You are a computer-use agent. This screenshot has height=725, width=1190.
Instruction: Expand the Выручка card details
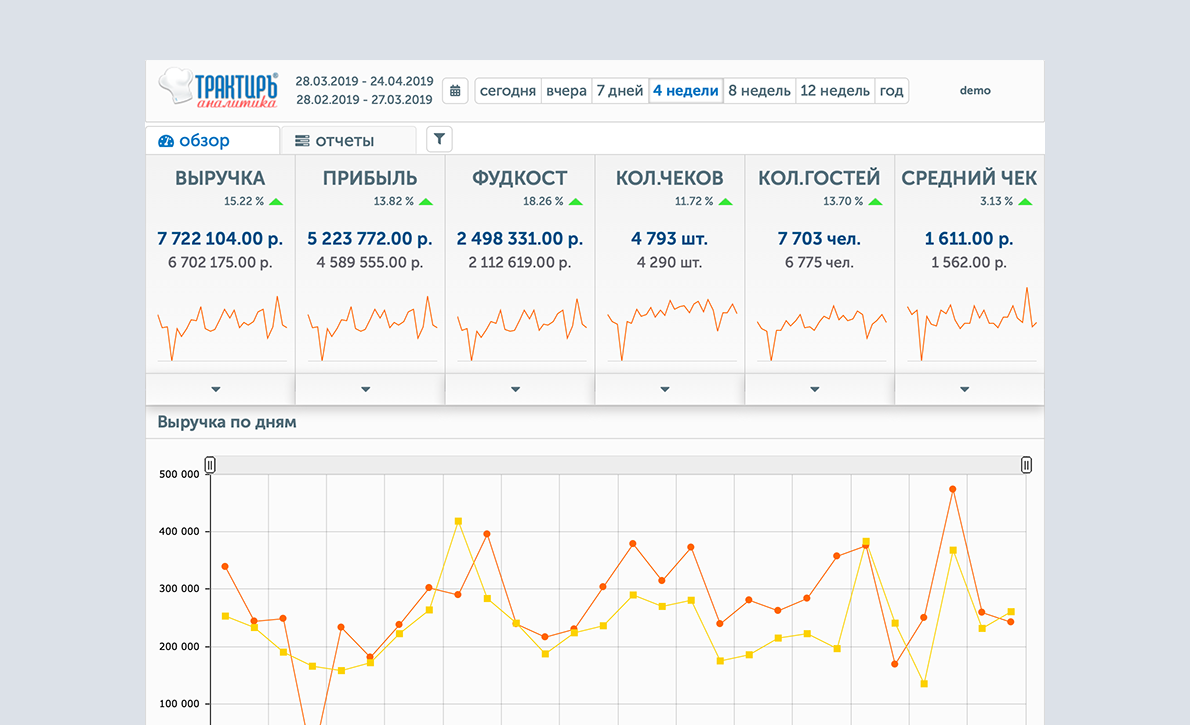coord(216,389)
